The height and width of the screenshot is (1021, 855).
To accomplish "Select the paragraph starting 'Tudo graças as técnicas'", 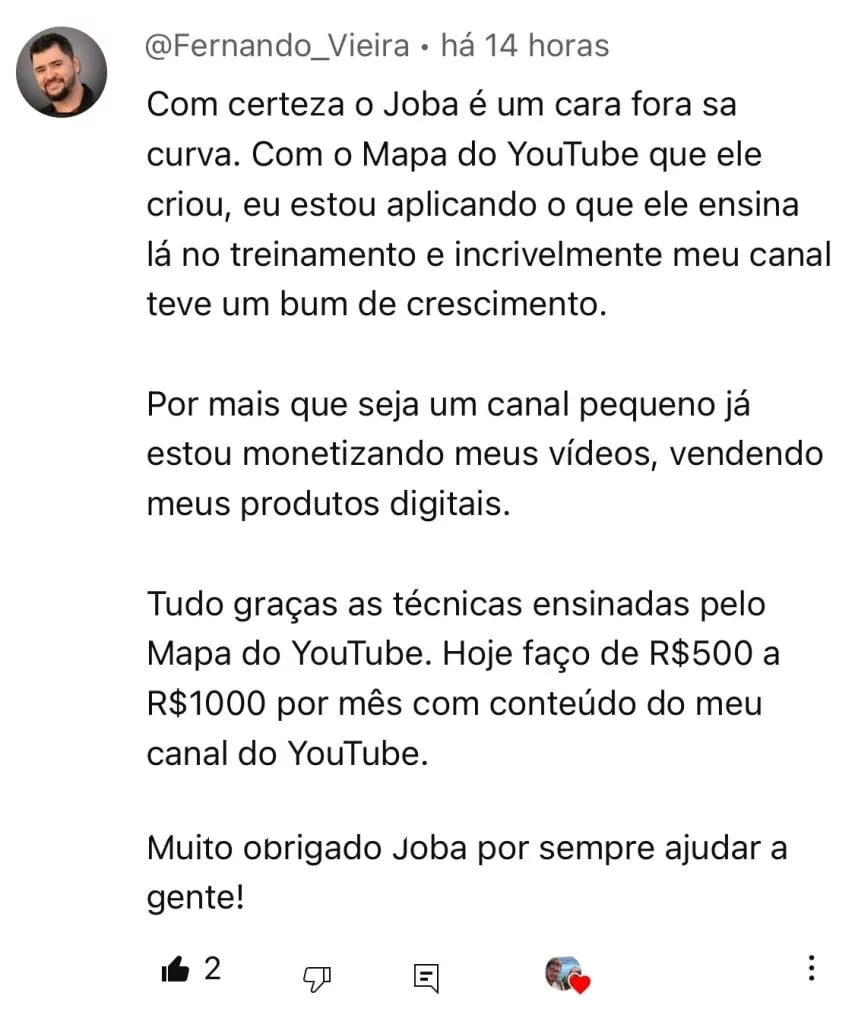I will pos(463,678).
